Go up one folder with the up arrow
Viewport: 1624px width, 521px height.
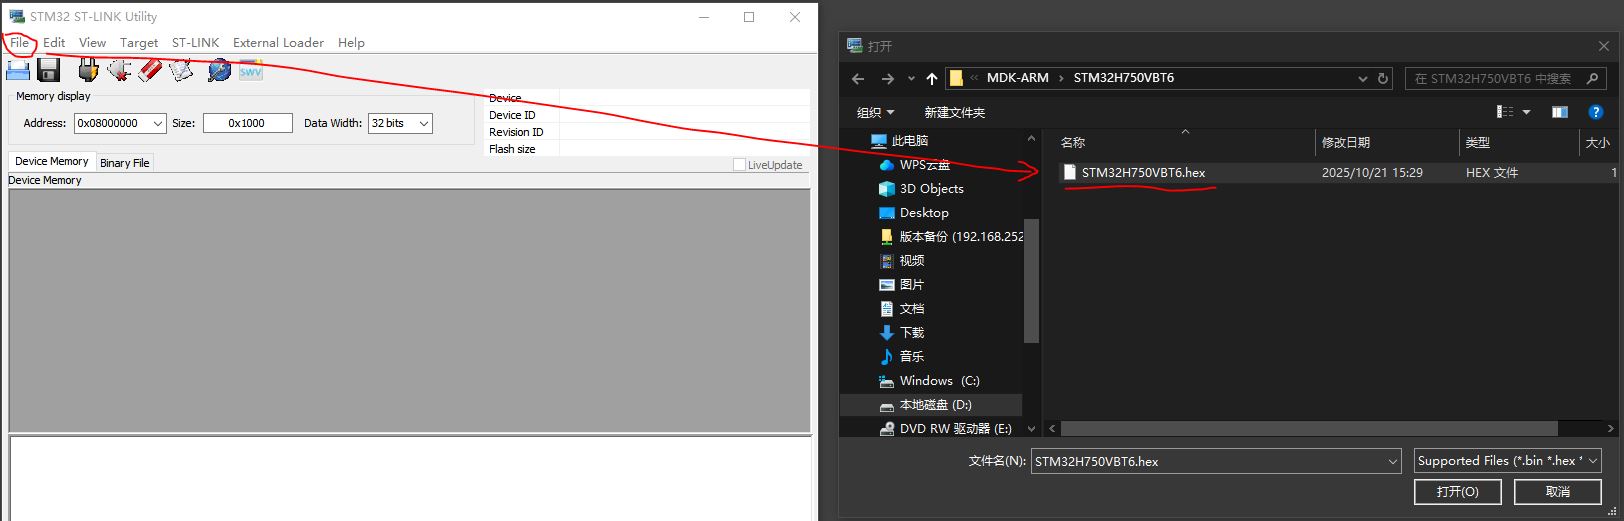point(932,78)
